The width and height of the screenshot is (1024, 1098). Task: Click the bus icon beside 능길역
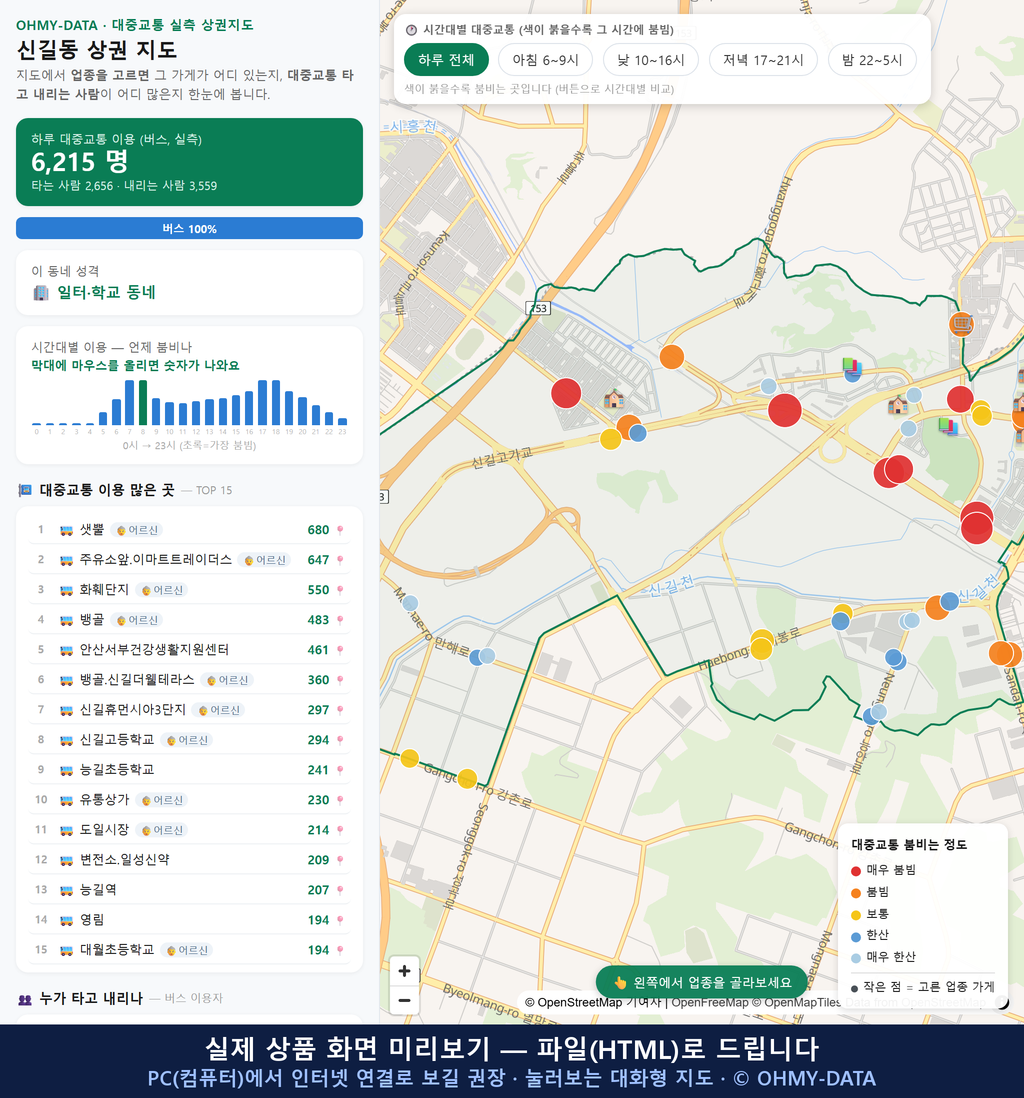pos(67,891)
